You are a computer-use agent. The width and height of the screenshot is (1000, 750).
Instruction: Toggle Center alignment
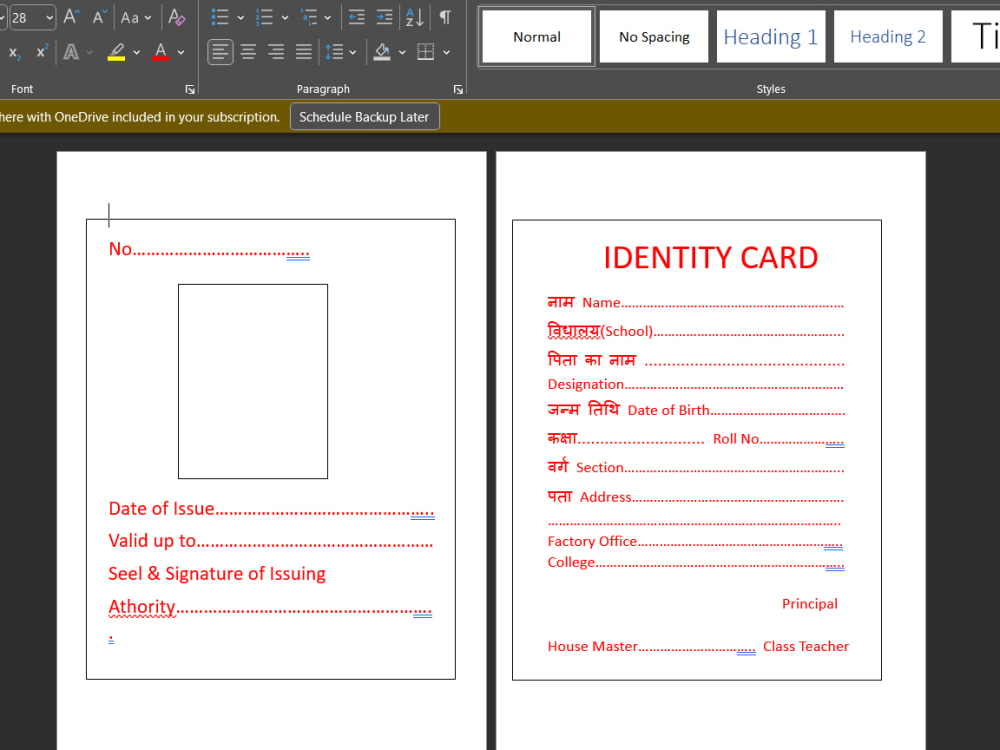(249, 52)
